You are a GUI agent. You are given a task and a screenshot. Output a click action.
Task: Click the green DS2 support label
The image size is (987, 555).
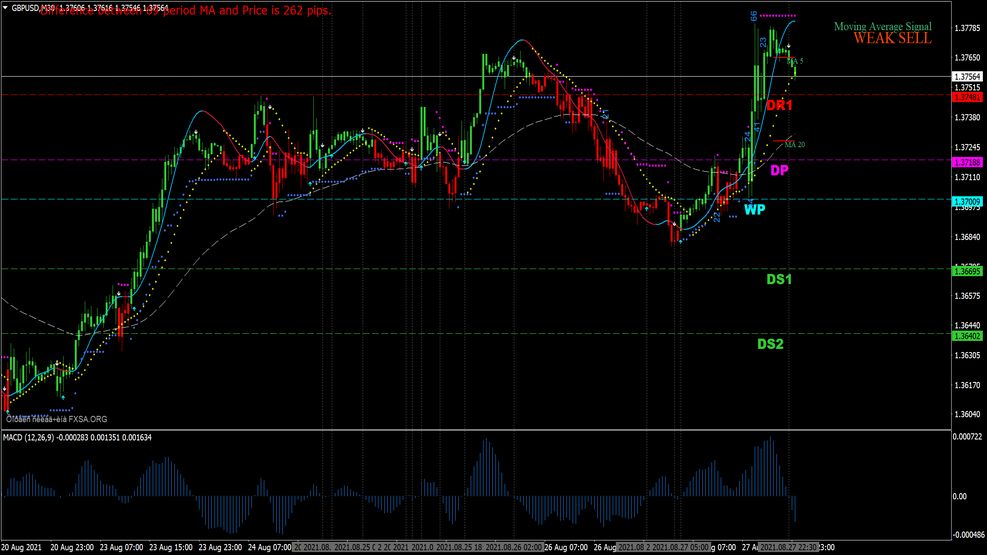click(769, 344)
